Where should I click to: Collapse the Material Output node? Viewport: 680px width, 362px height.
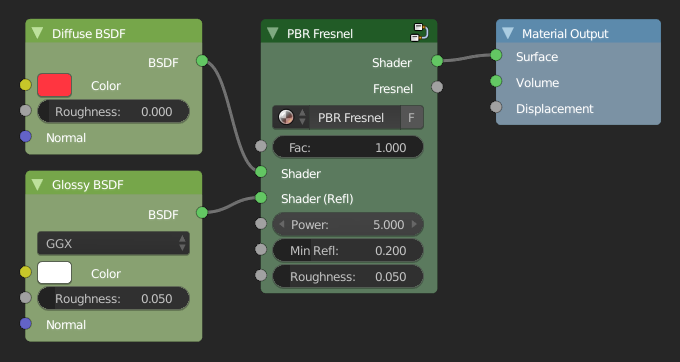point(508,33)
